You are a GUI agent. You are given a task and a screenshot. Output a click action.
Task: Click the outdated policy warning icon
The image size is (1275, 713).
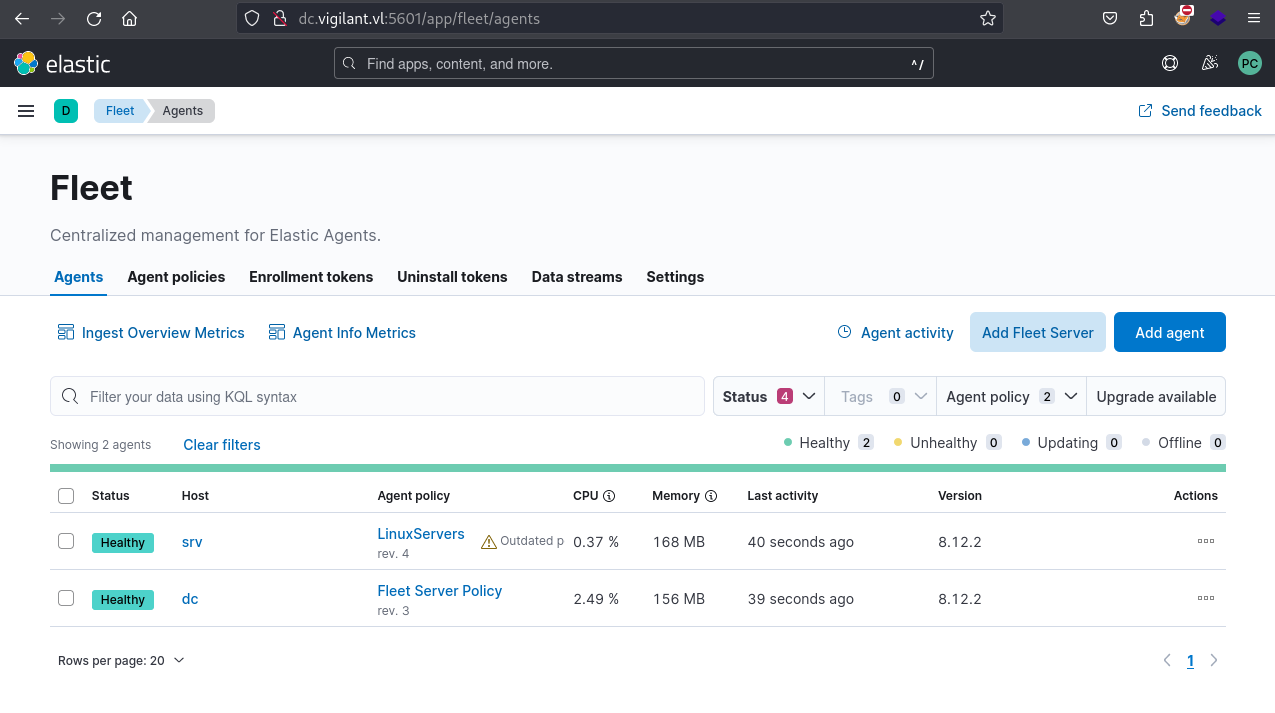coord(489,542)
